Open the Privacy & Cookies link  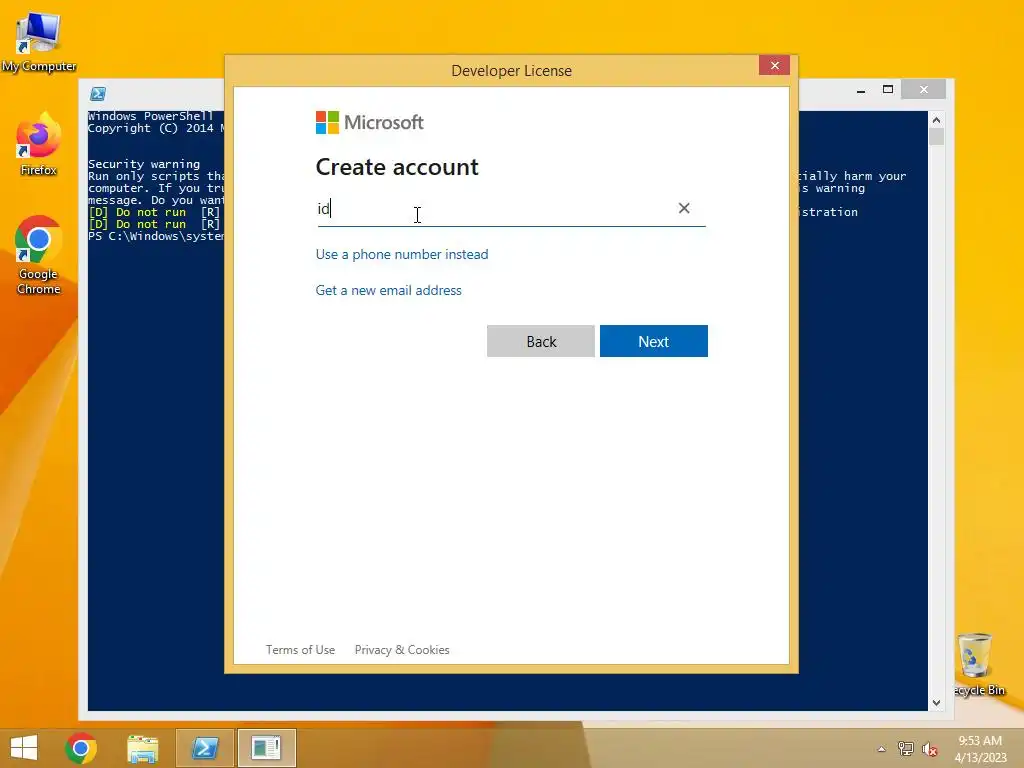tap(402, 650)
